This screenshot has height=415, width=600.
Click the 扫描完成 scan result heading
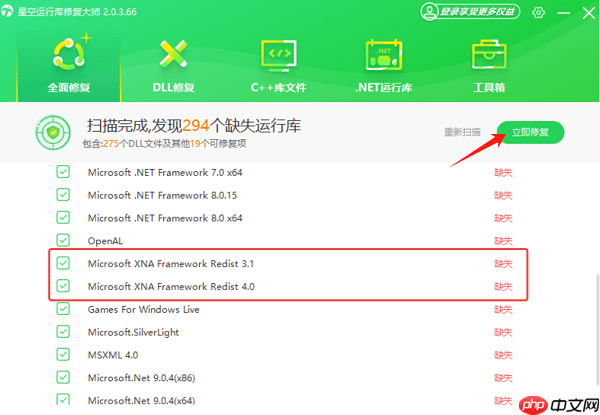(x=194, y=125)
